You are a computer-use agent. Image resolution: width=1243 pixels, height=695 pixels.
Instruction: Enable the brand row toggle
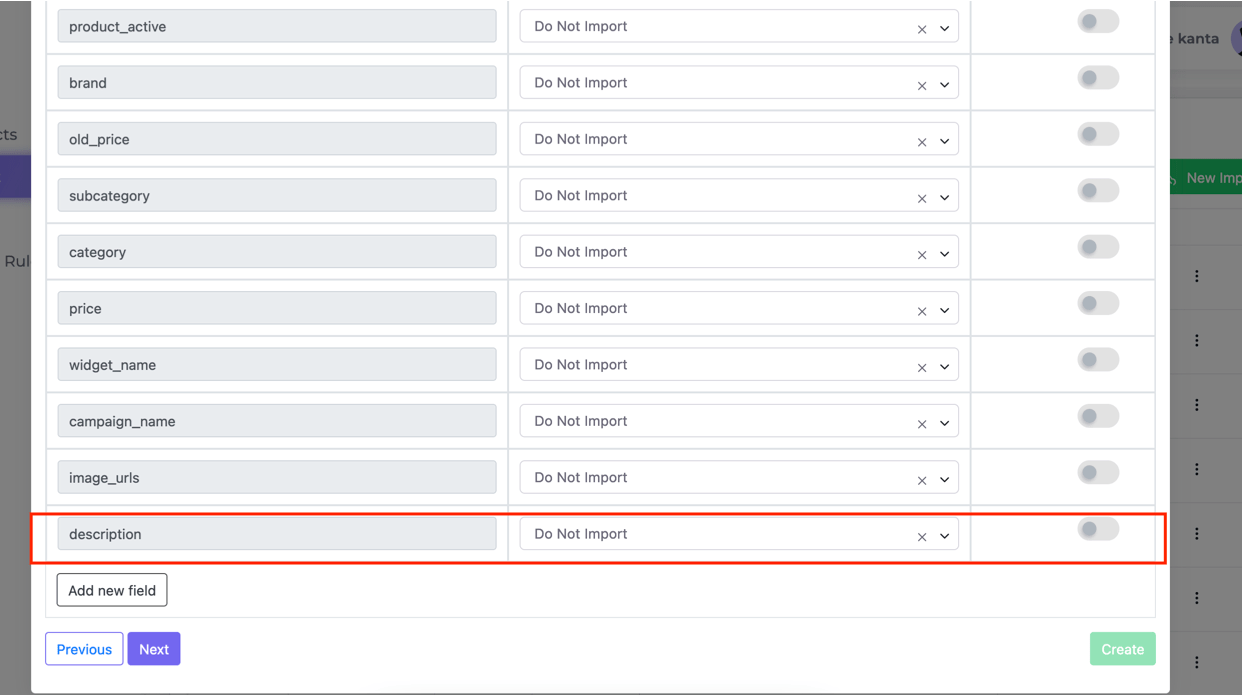click(x=1098, y=78)
